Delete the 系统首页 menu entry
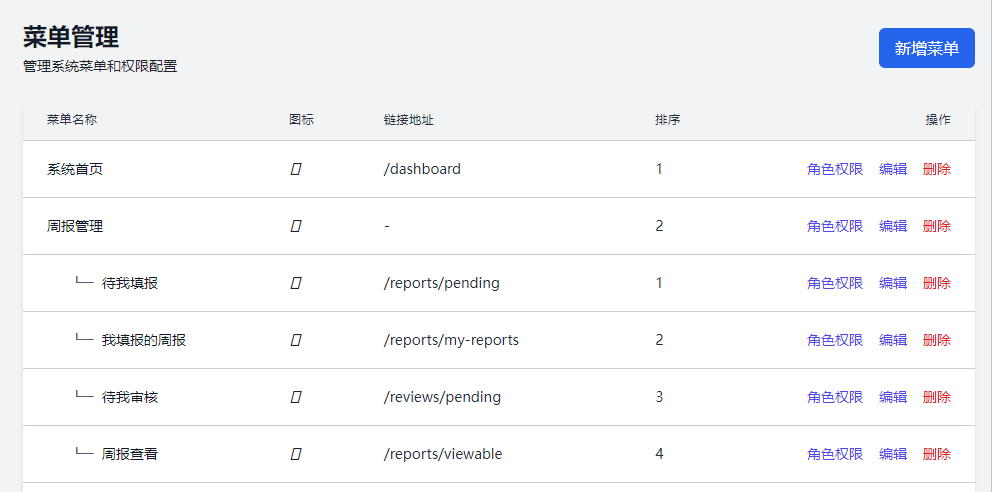The height and width of the screenshot is (492, 992). click(936, 169)
